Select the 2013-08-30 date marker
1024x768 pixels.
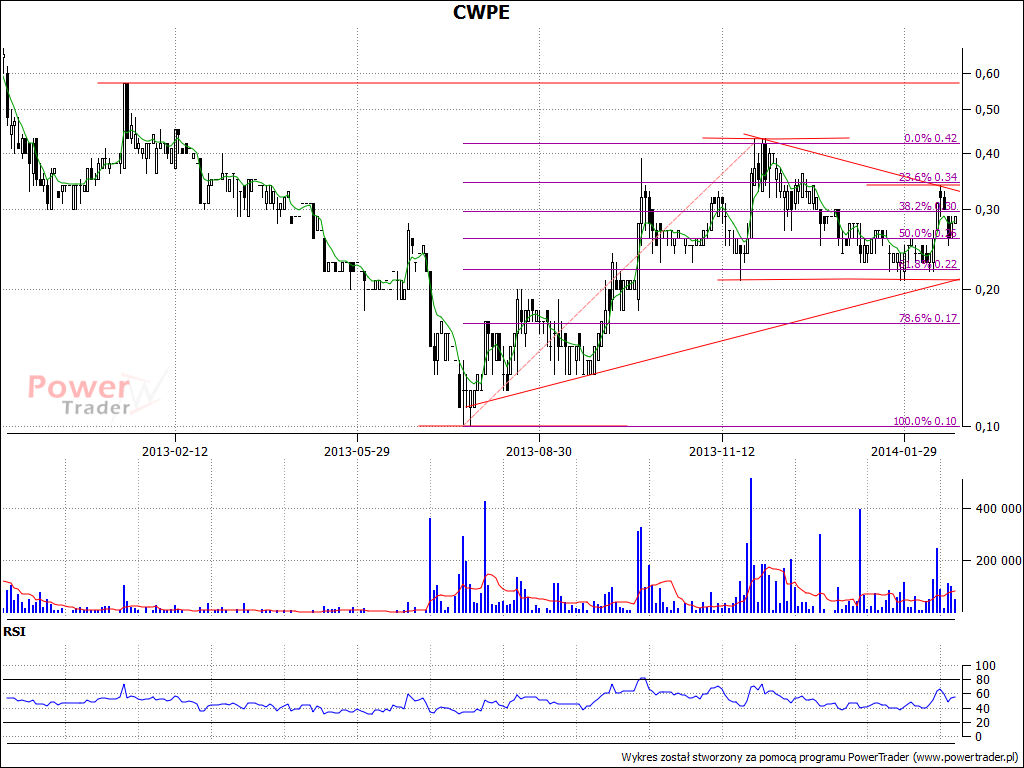tap(539, 451)
